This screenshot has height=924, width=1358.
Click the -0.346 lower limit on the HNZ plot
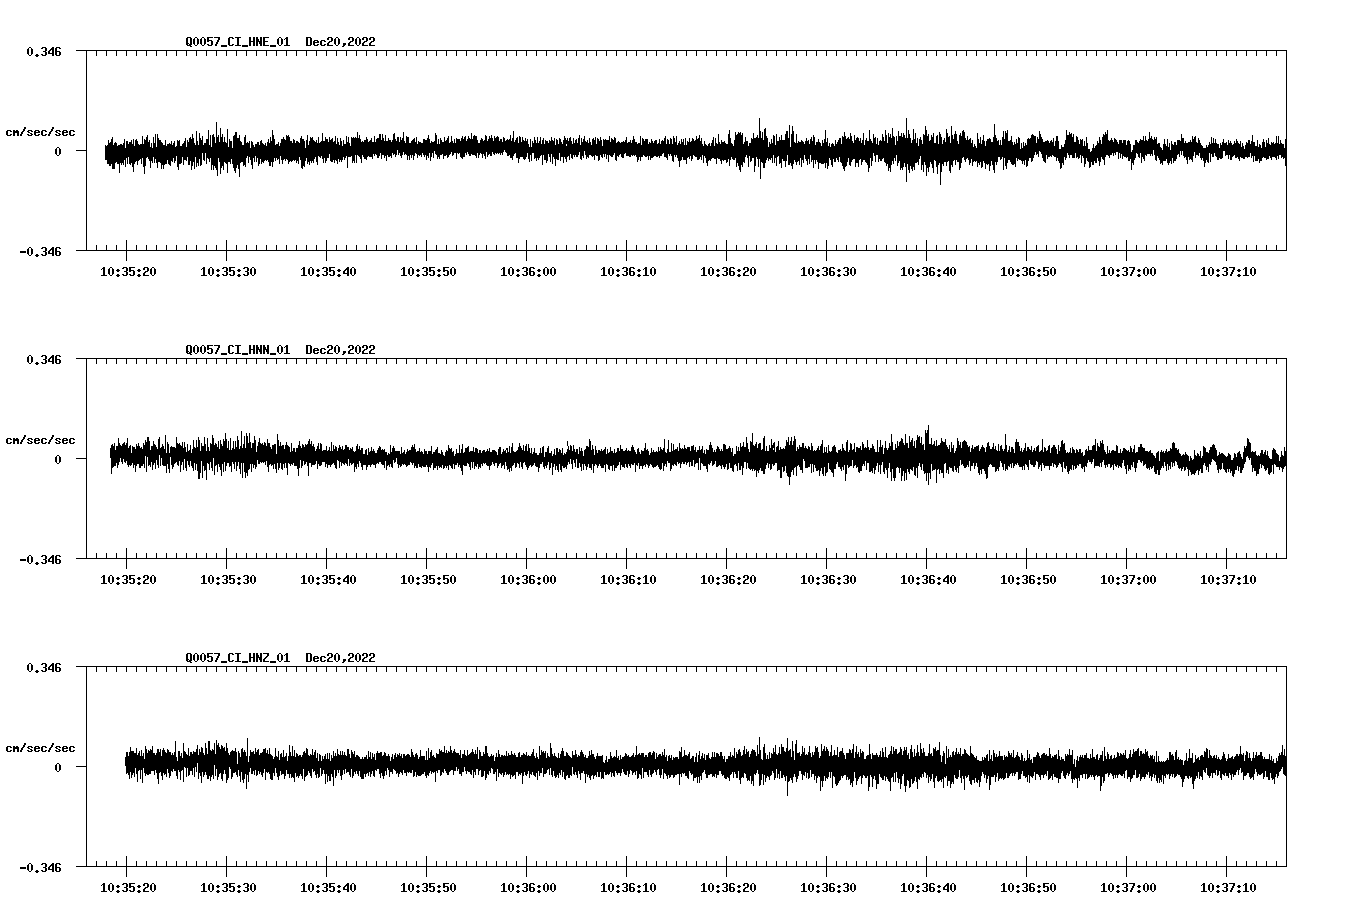coord(40,867)
